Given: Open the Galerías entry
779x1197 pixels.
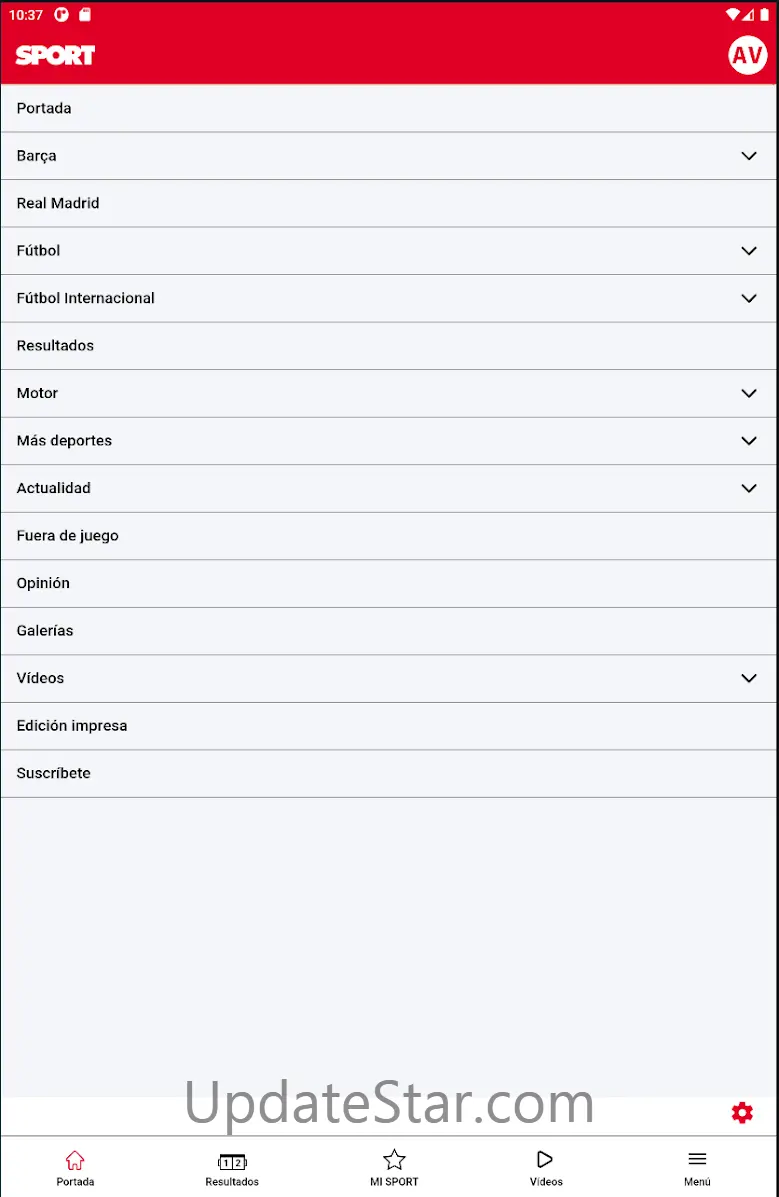Looking at the screenshot, I should [45, 631].
